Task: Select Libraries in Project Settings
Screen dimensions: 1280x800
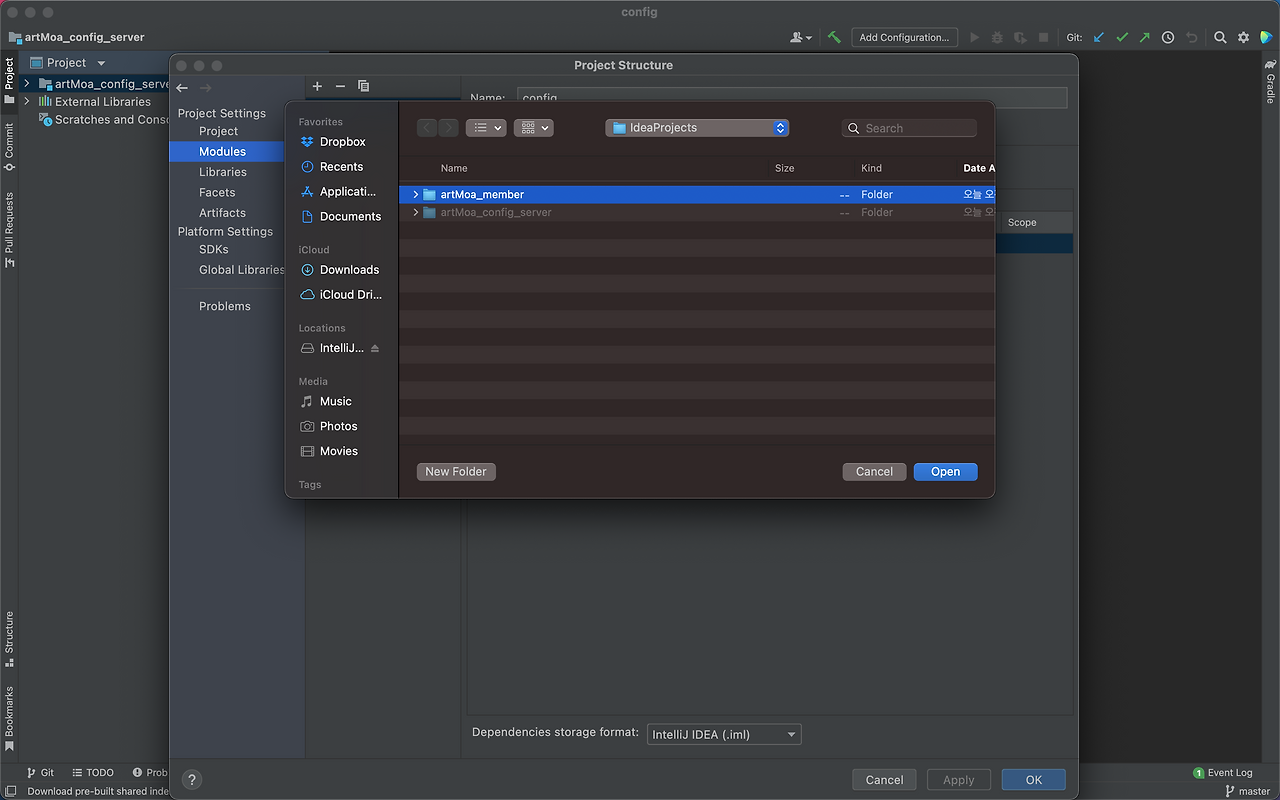Action: pyautogui.click(x=223, y=172)
